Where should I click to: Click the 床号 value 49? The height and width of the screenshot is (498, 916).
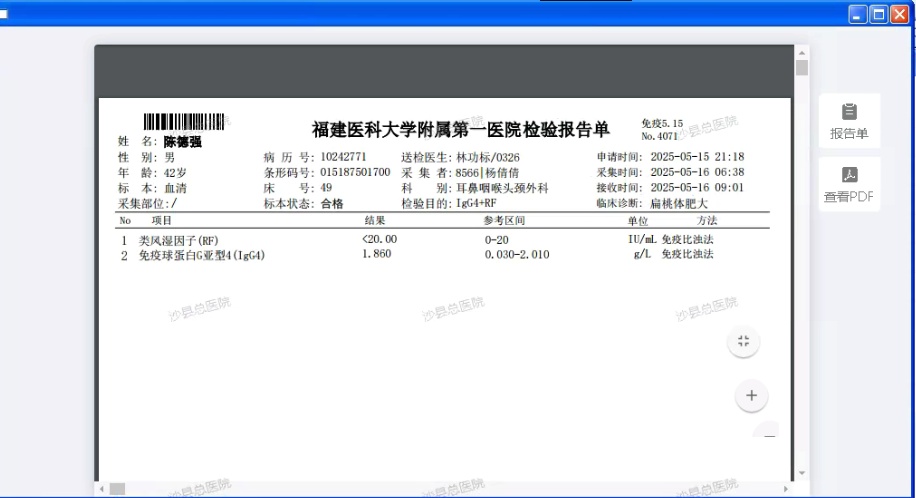(x=326, y=188)
